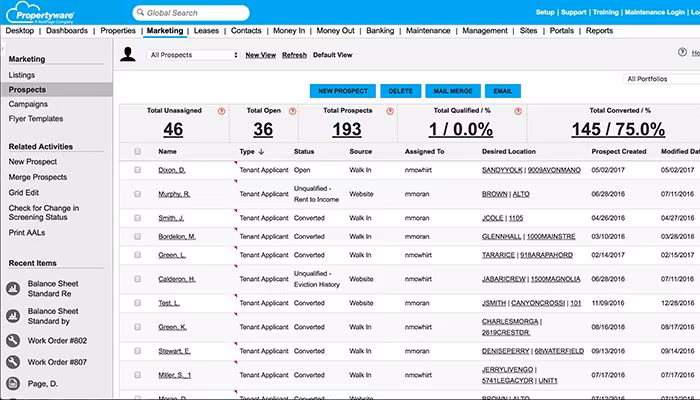700x400 pixels.
Task: Click the Propertyware cloud logo
Action: [x=40, y=12]
